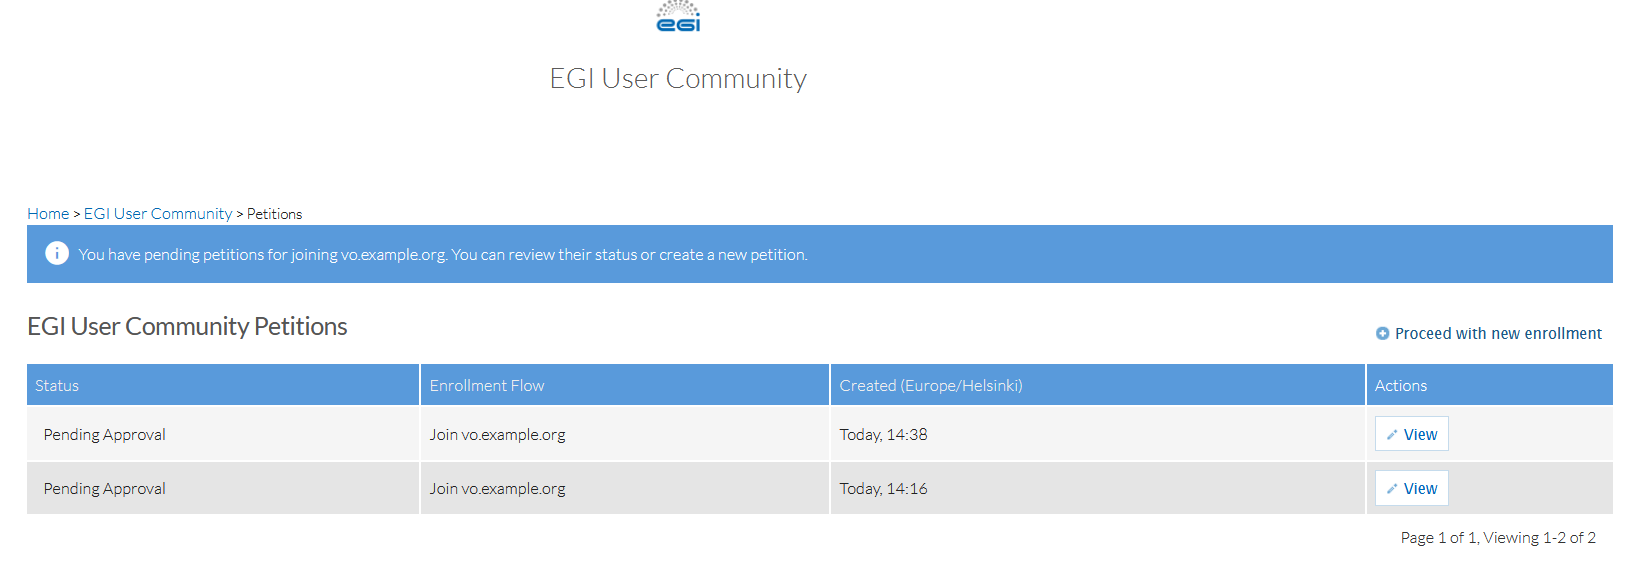Click the Enrollment Flow column header
1626x572 pixels.
487,386
